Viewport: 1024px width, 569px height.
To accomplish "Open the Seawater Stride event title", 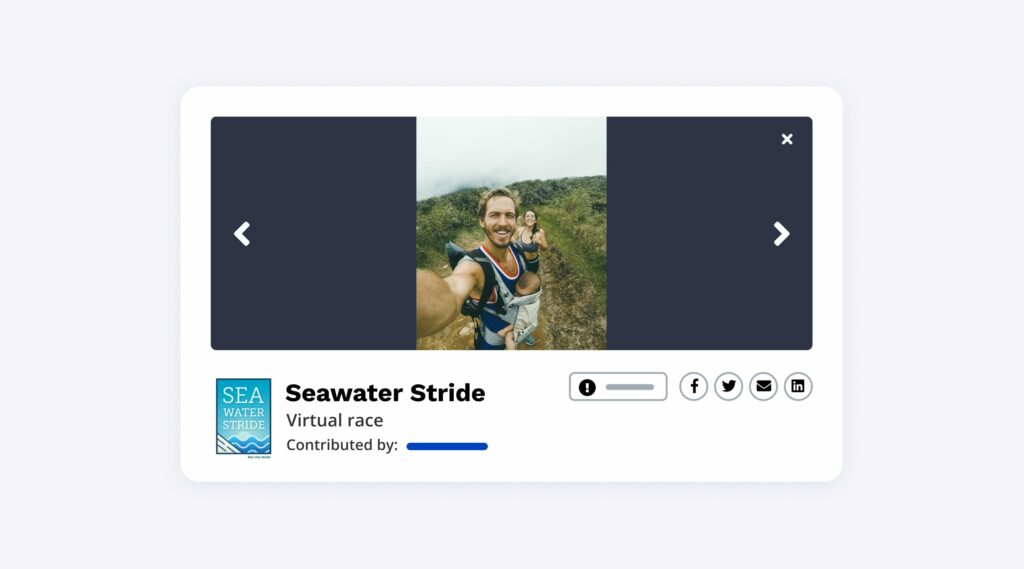I will [385, 393].
